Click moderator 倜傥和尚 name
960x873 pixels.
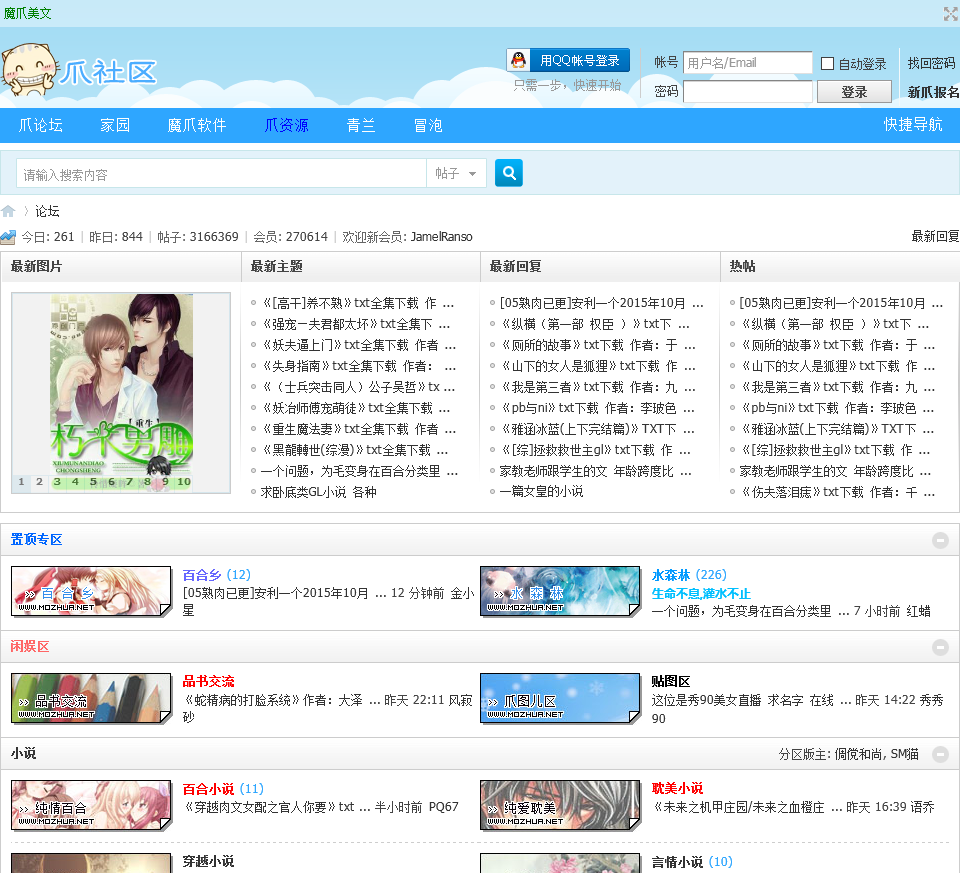[858, 754]
